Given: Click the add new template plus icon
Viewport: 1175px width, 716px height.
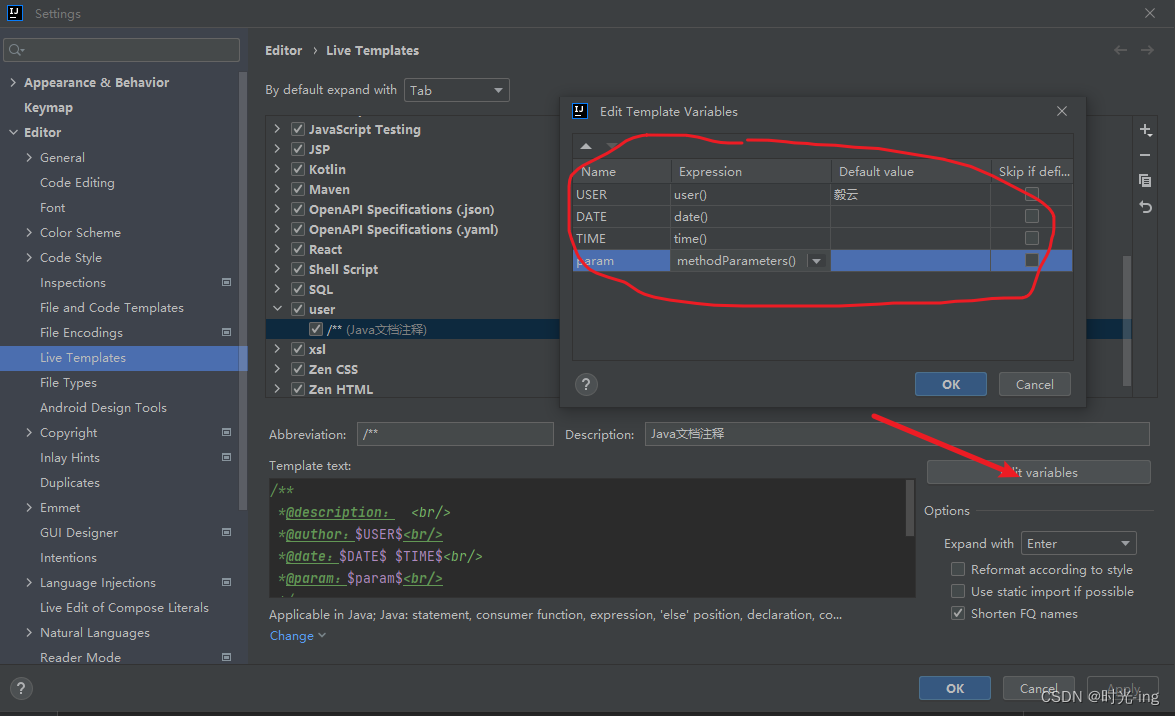Looking at the screenshot, I should point(1146,130).
